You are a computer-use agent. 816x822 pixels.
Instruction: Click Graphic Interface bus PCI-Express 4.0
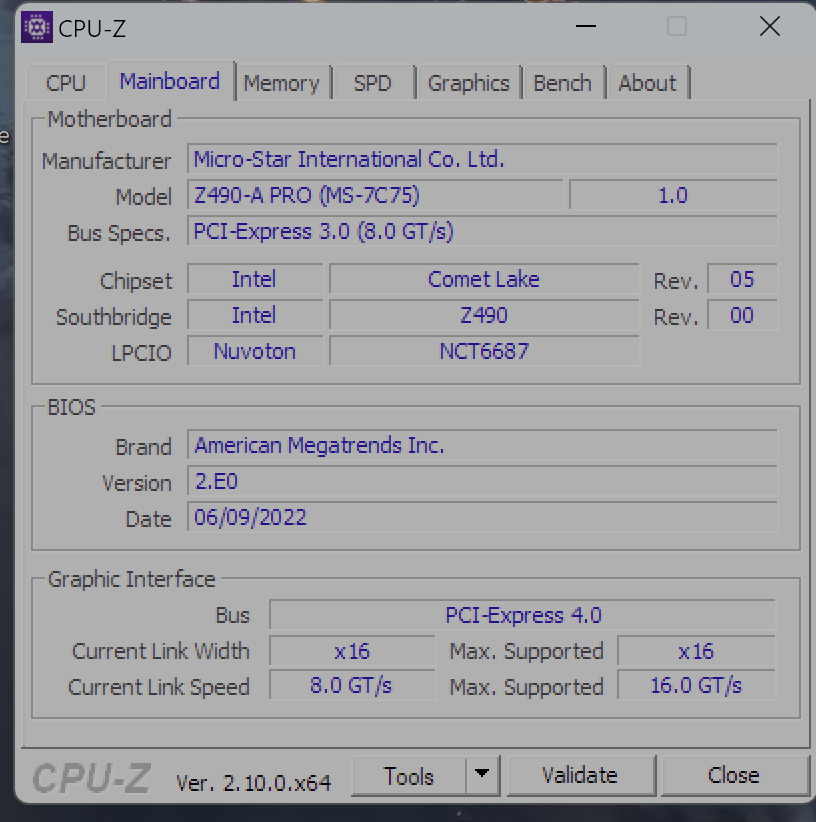523,615
